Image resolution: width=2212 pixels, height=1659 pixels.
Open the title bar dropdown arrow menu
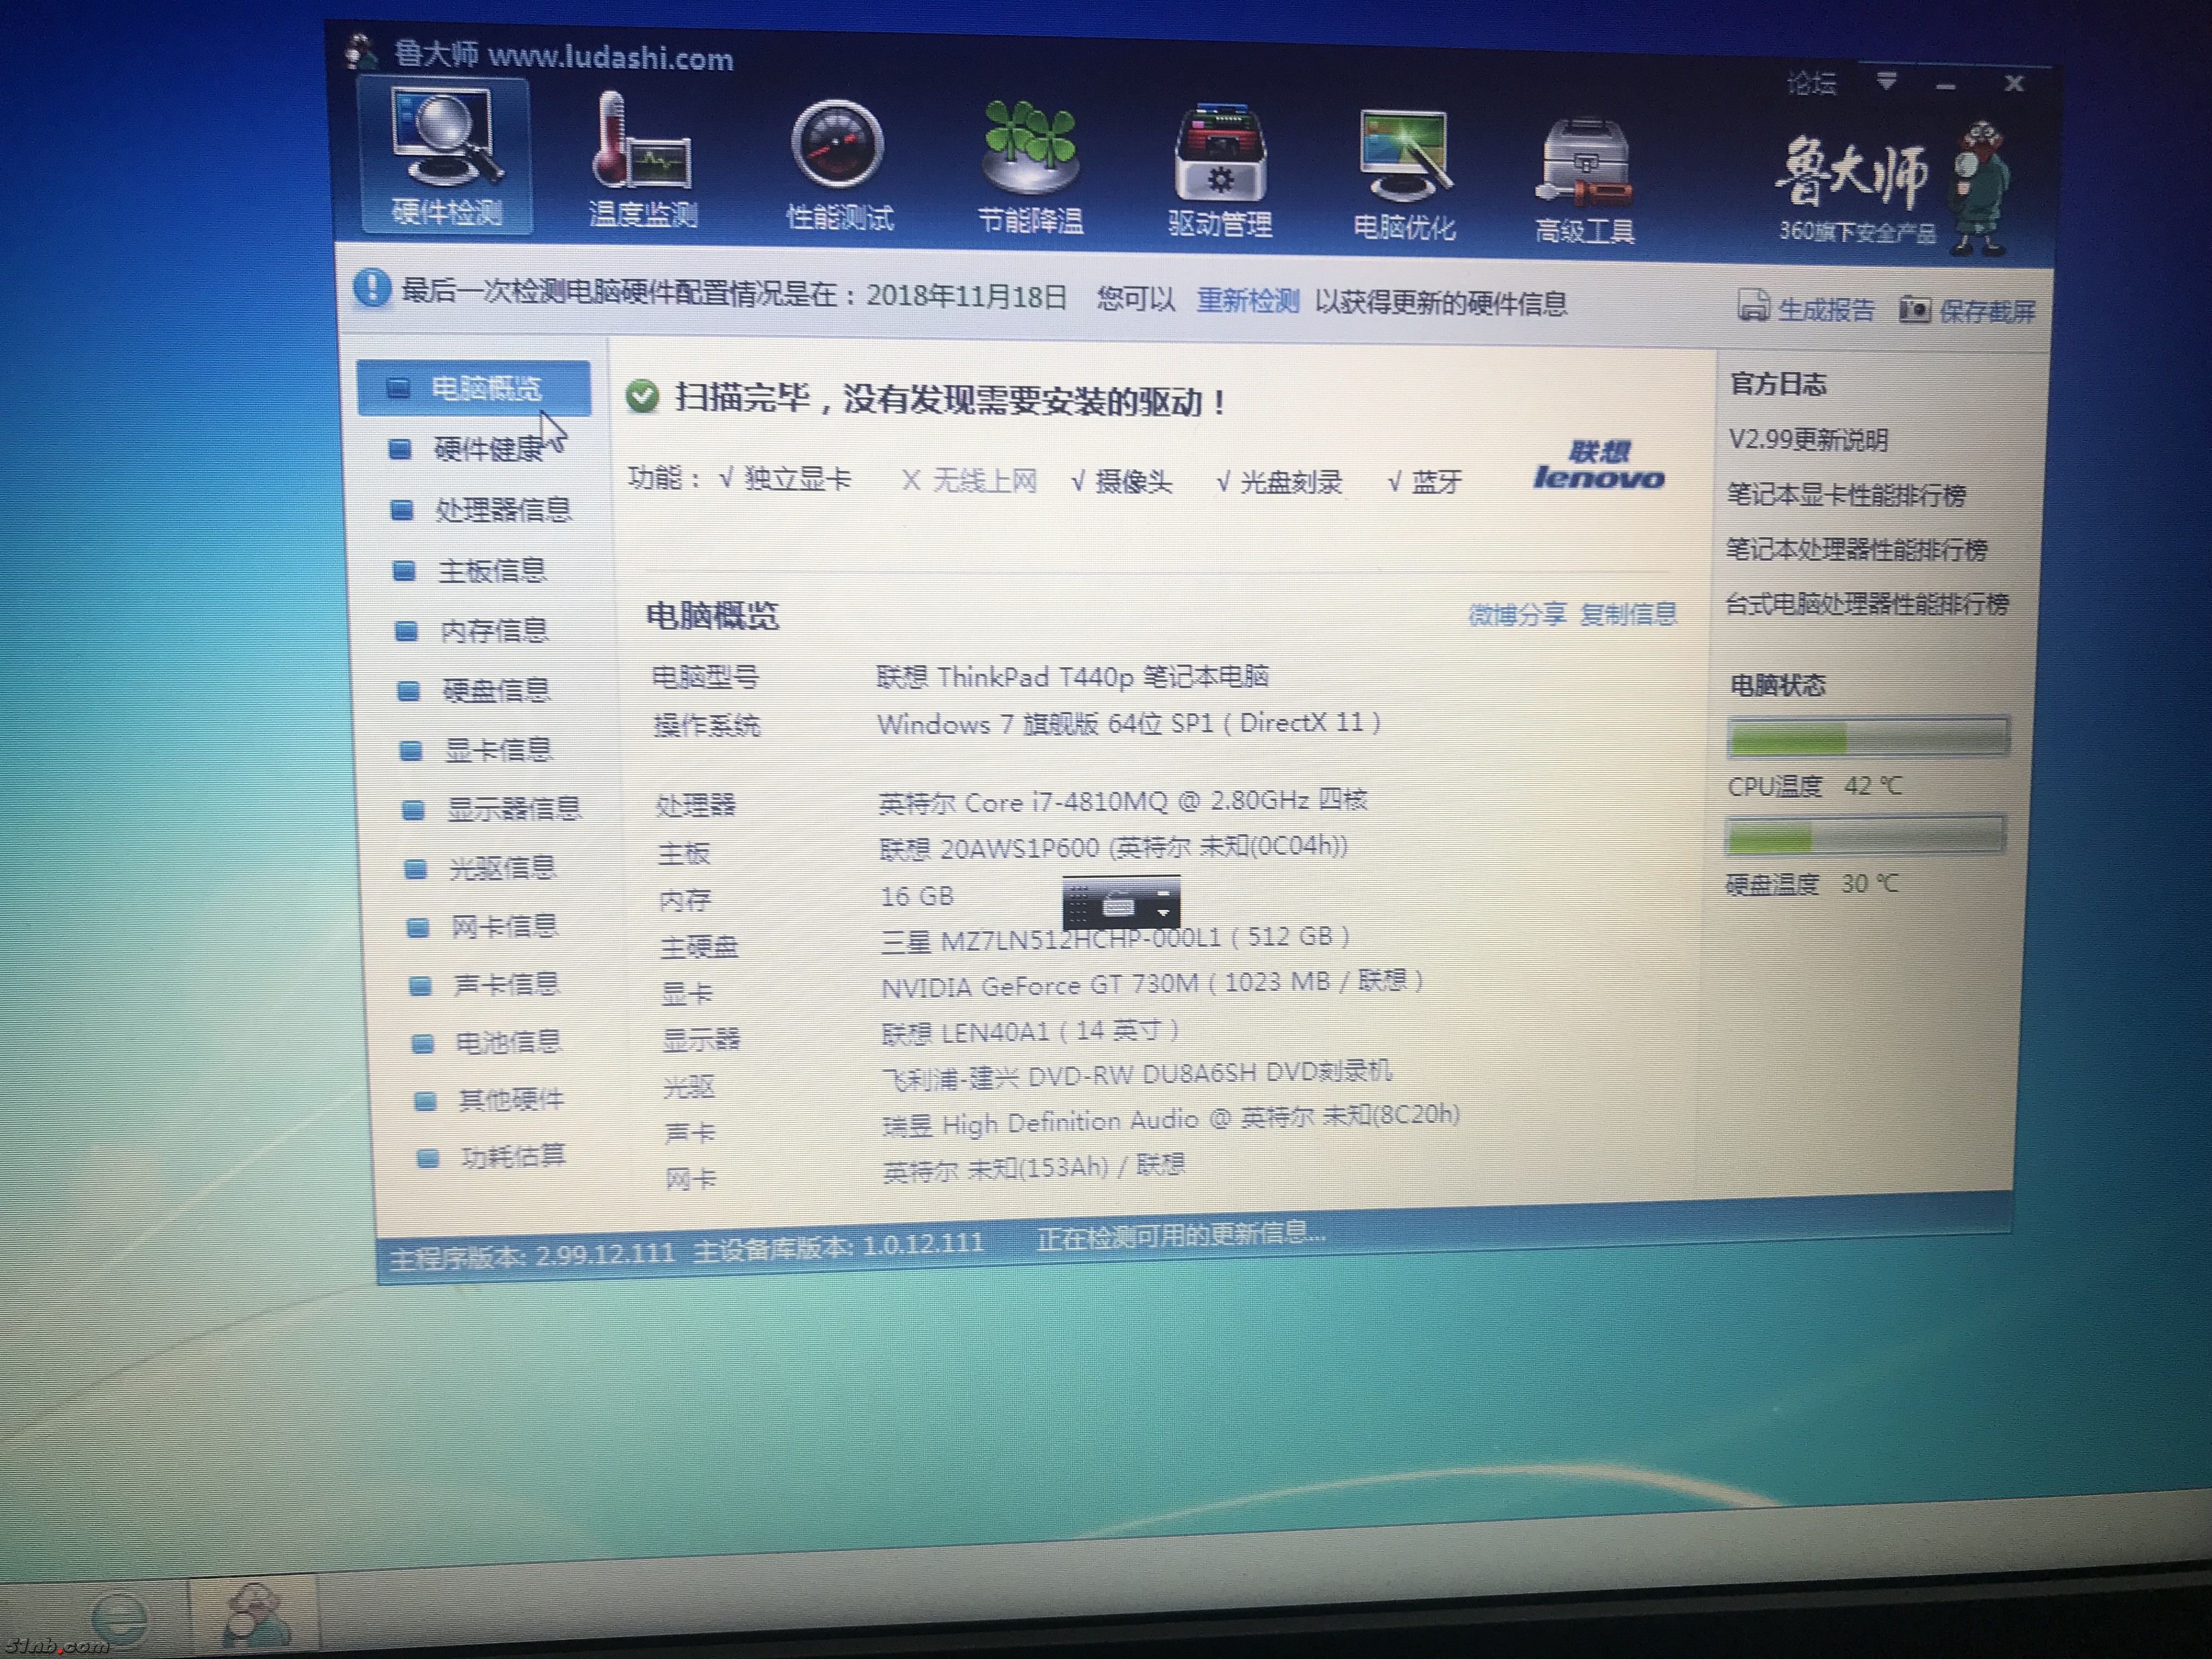click(x=1887, y=80)
